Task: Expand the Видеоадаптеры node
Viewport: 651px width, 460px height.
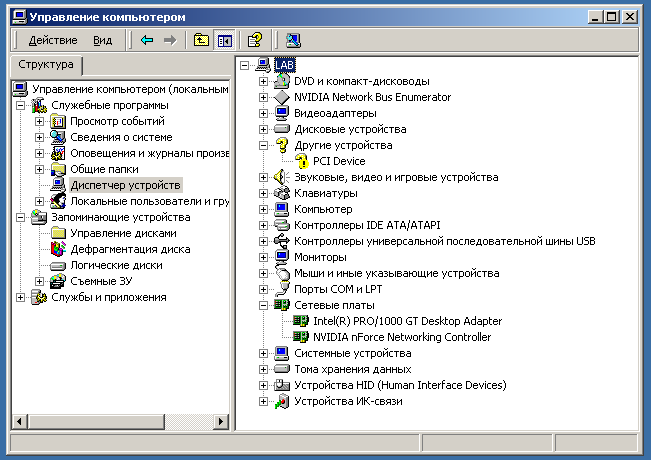Action: click(x=264, y=113)
